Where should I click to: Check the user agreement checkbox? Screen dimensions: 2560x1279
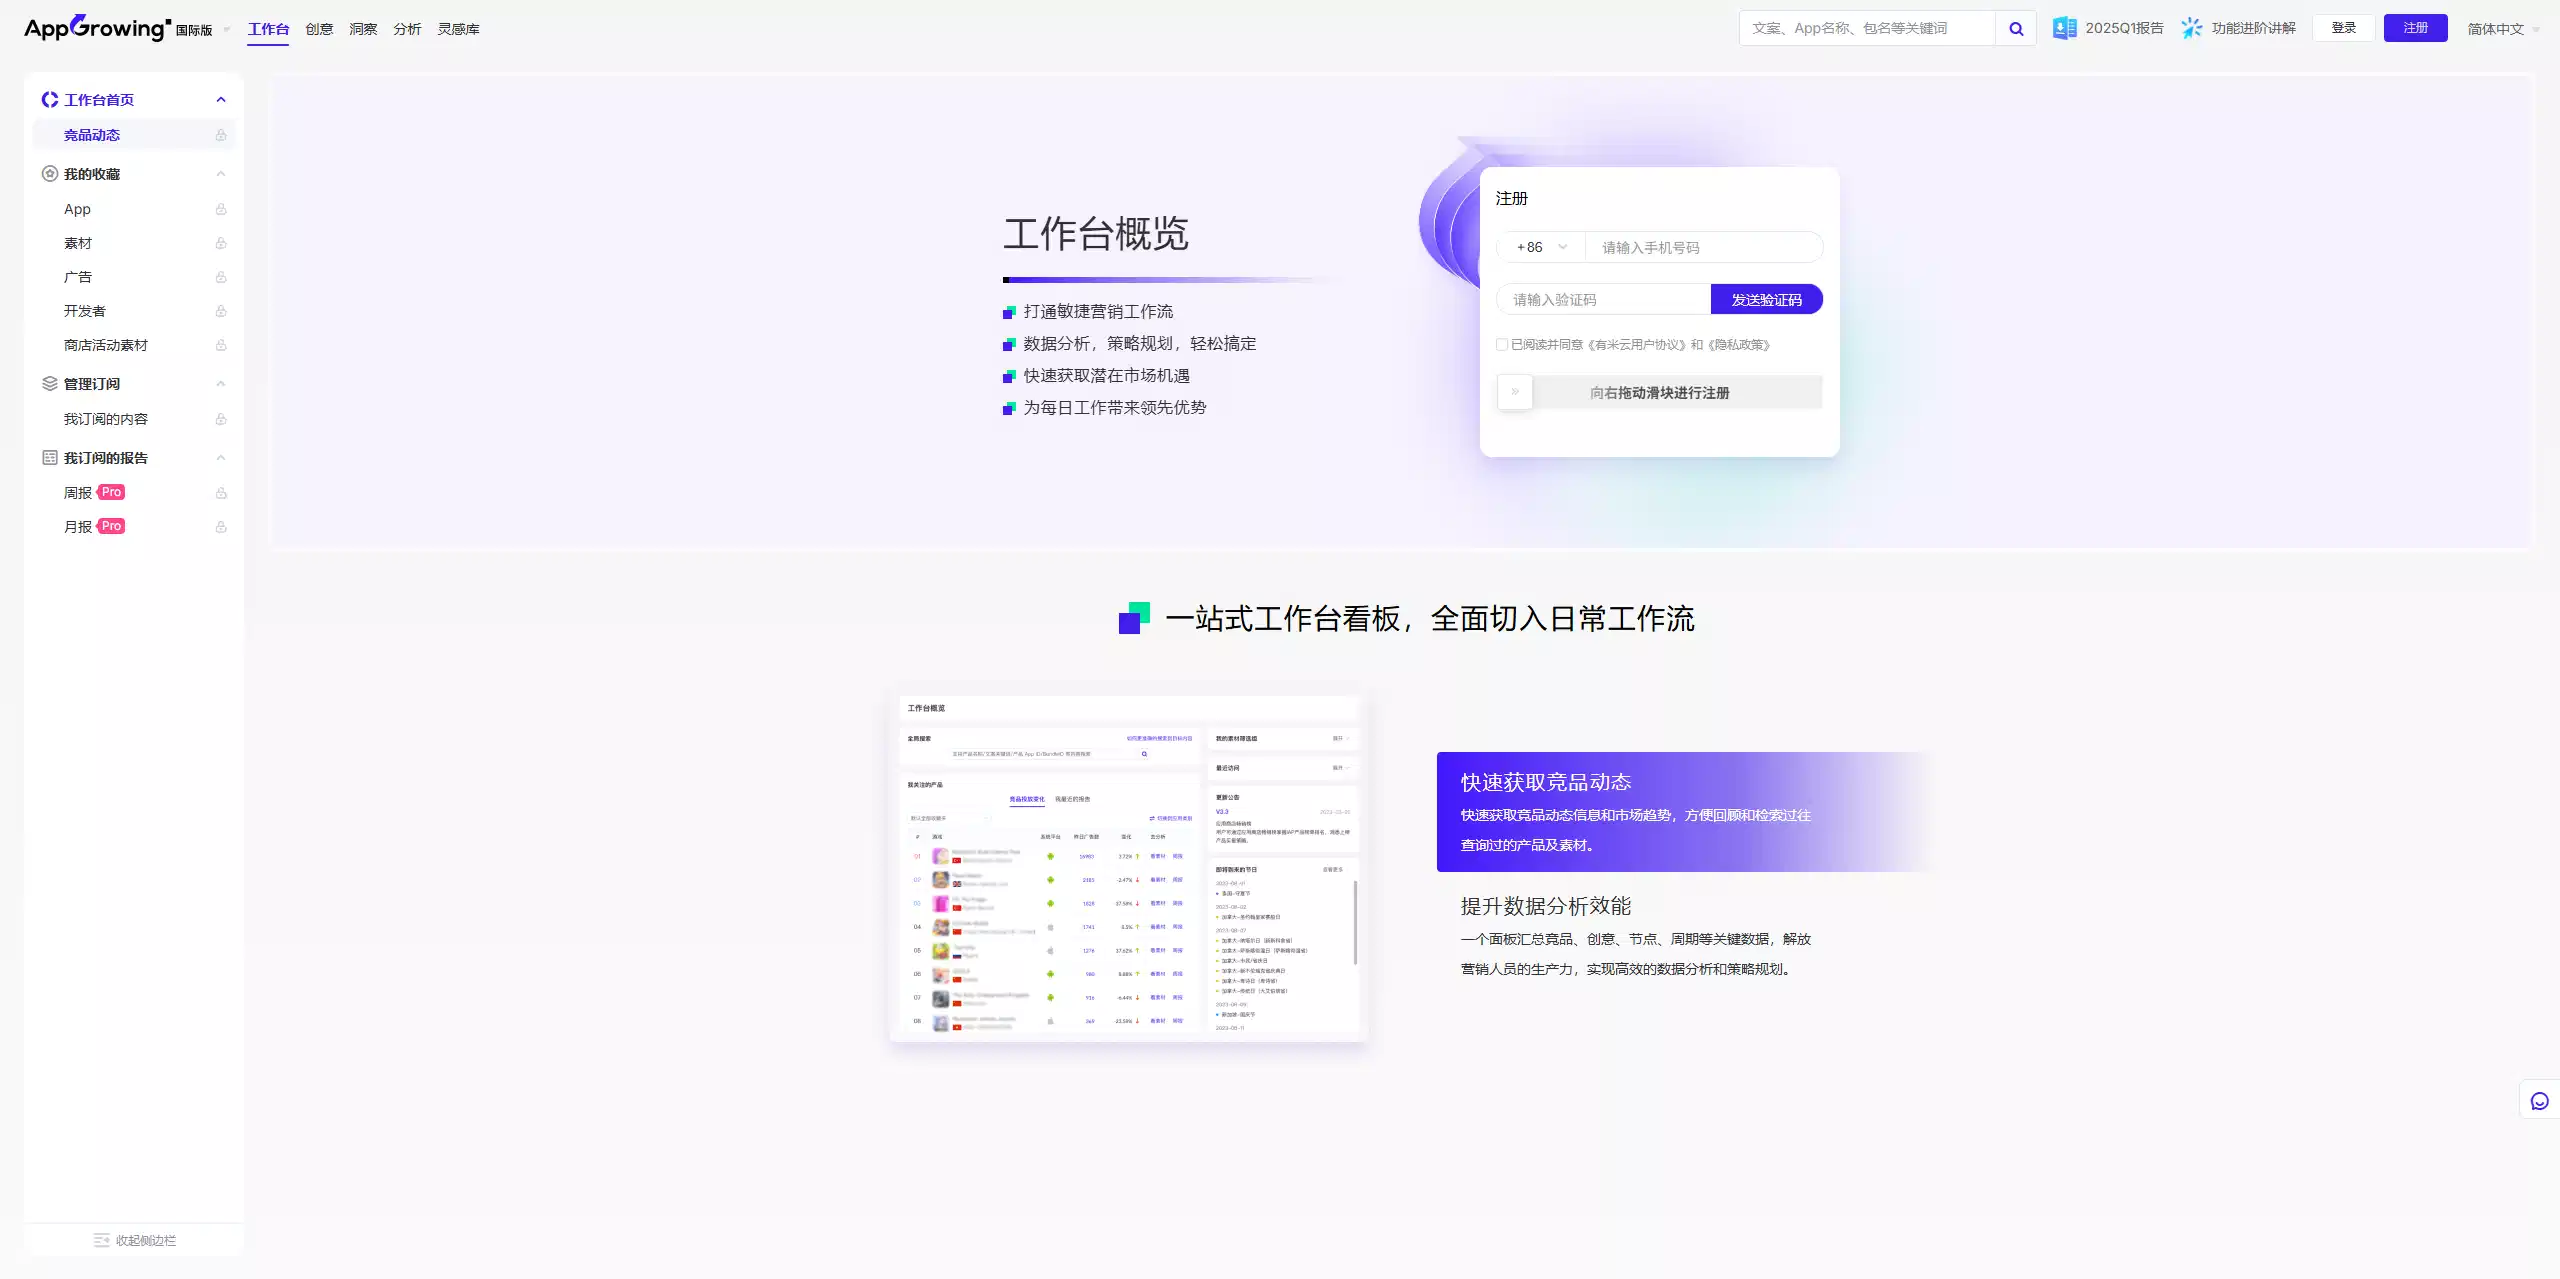[1503, 344]
